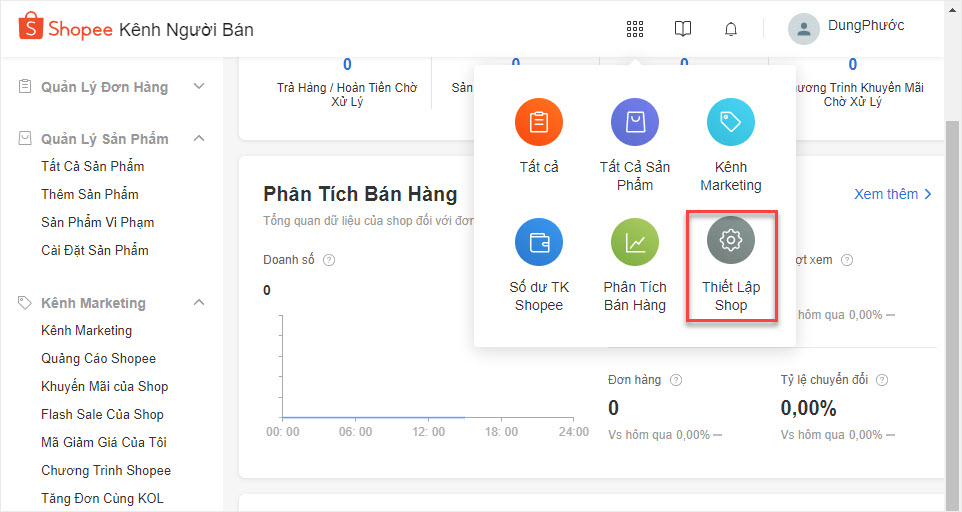
Task: Open Tất Cả Sản Phẩm shopping bag icon
Action: click(635, 121)
